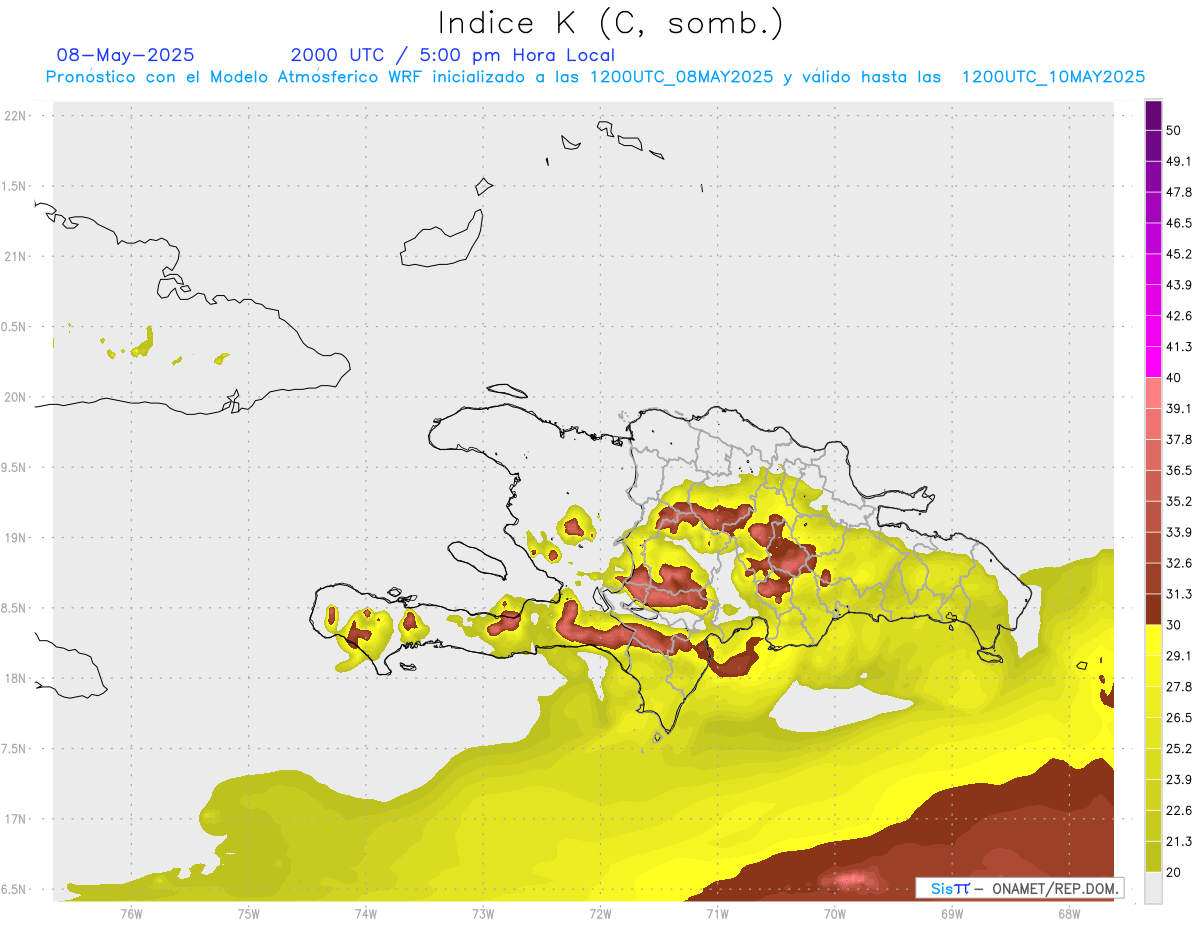Click the "37.8" colorbar value

coord(1179,440)
